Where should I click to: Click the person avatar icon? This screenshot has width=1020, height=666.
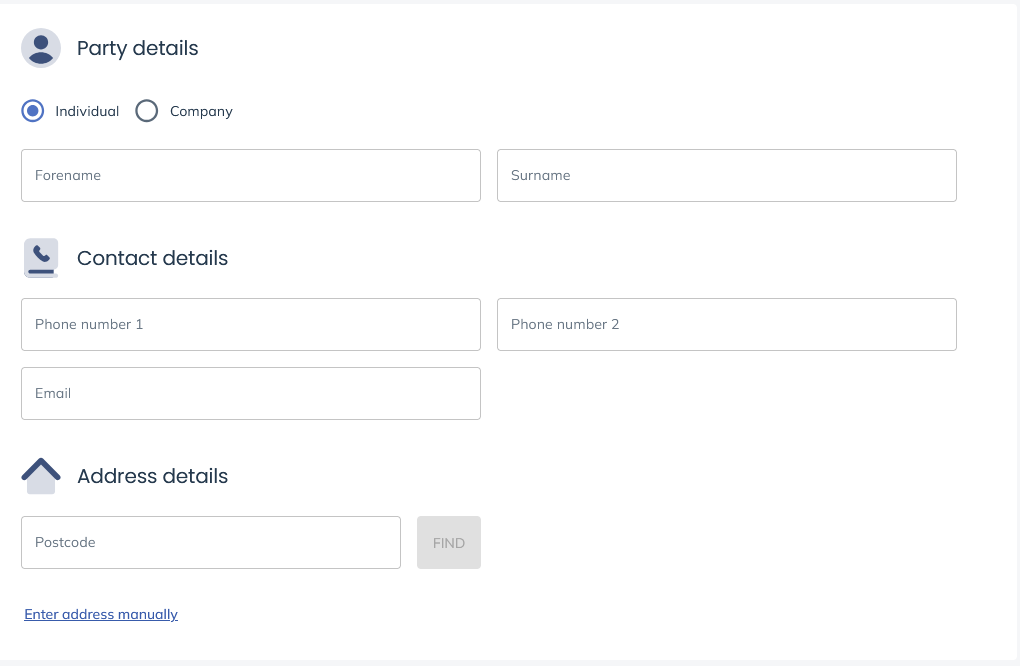pos(41,48)
